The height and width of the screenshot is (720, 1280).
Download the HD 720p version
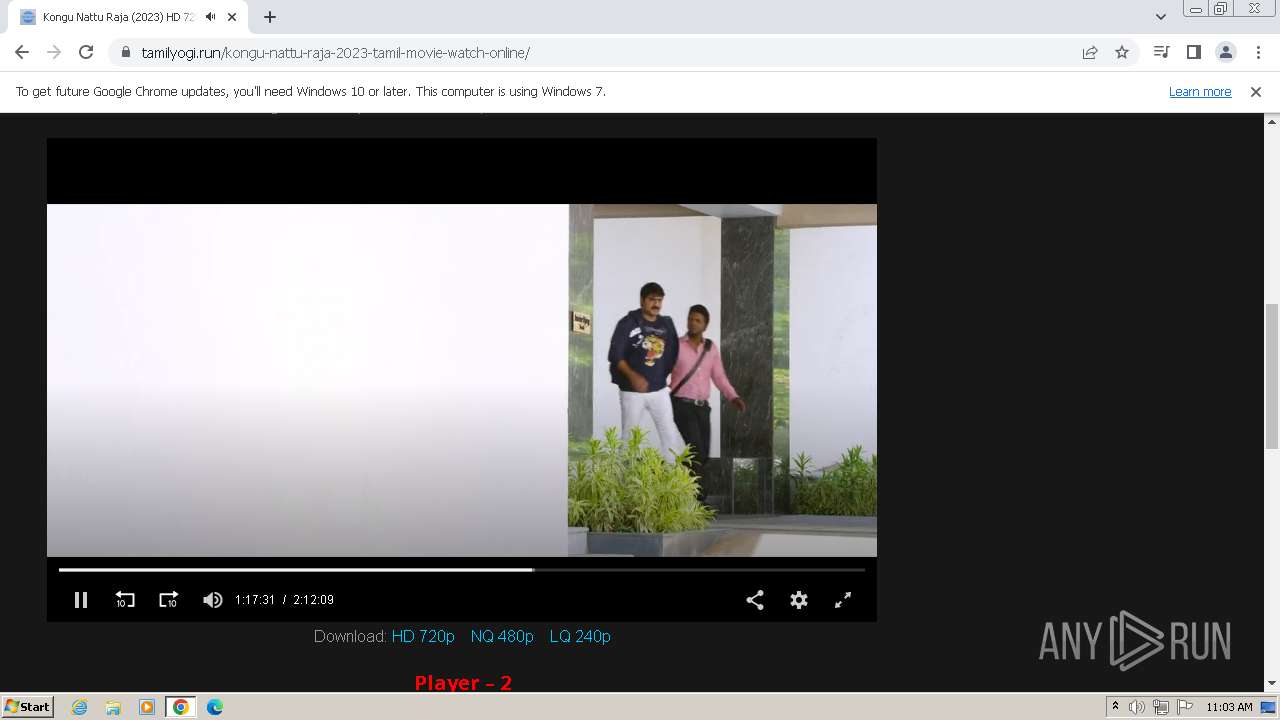tap(423, 636)
